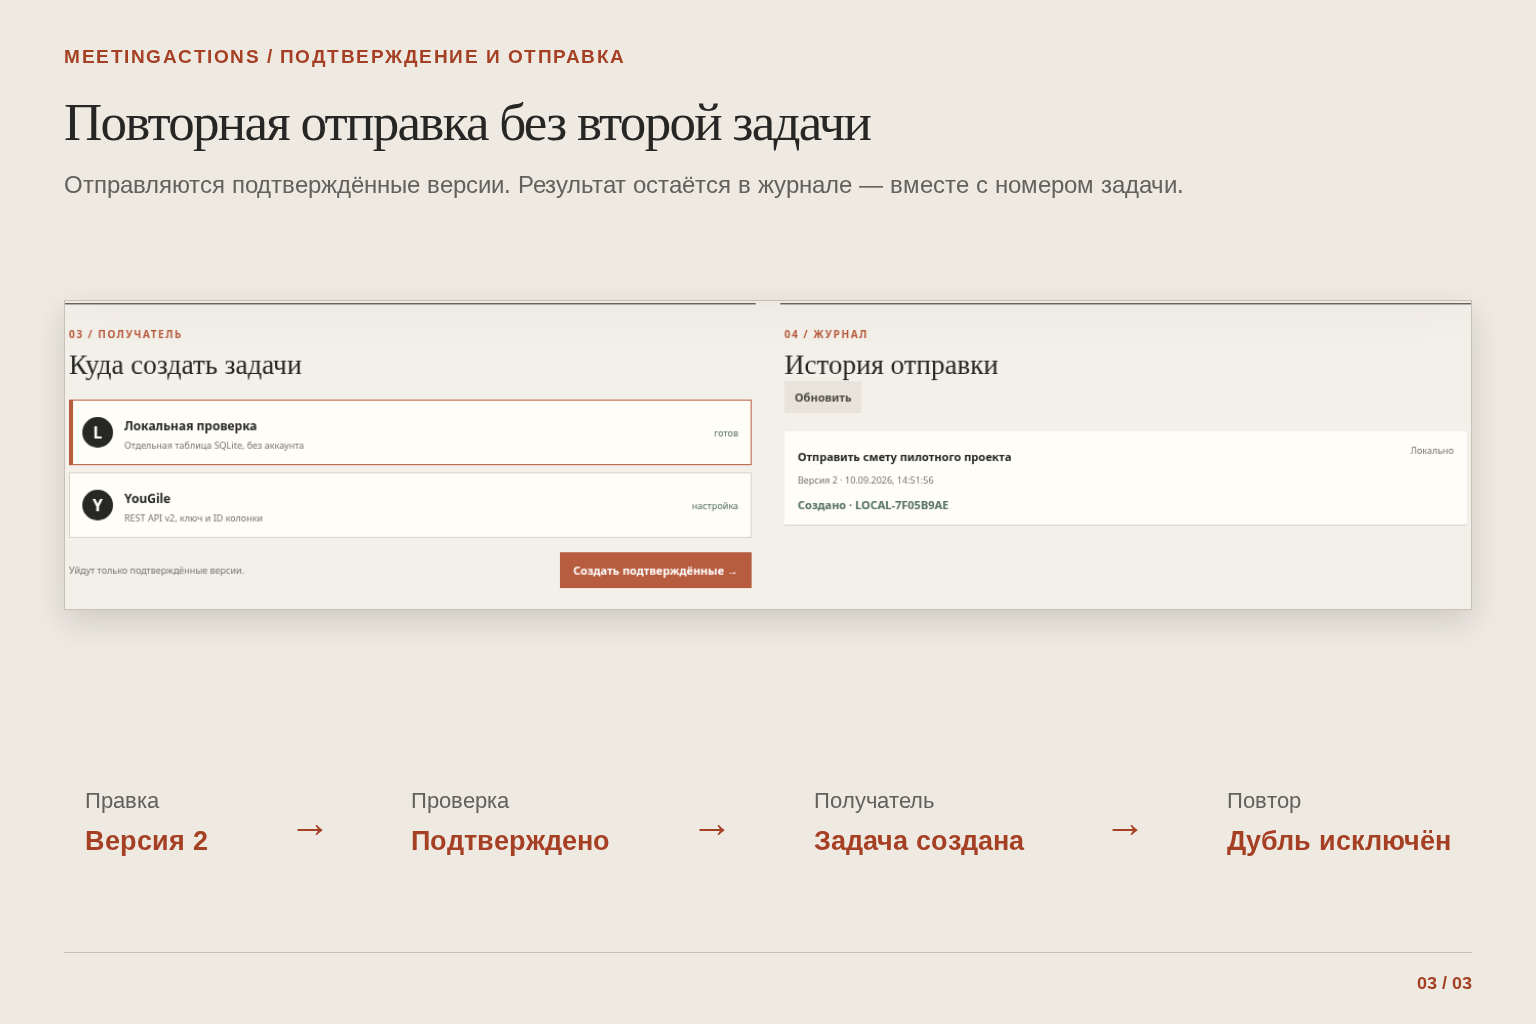This screenshot has height=1024, width=1536.
Task: Select the Локальная проверка destination card
Action: pos(410,433)
